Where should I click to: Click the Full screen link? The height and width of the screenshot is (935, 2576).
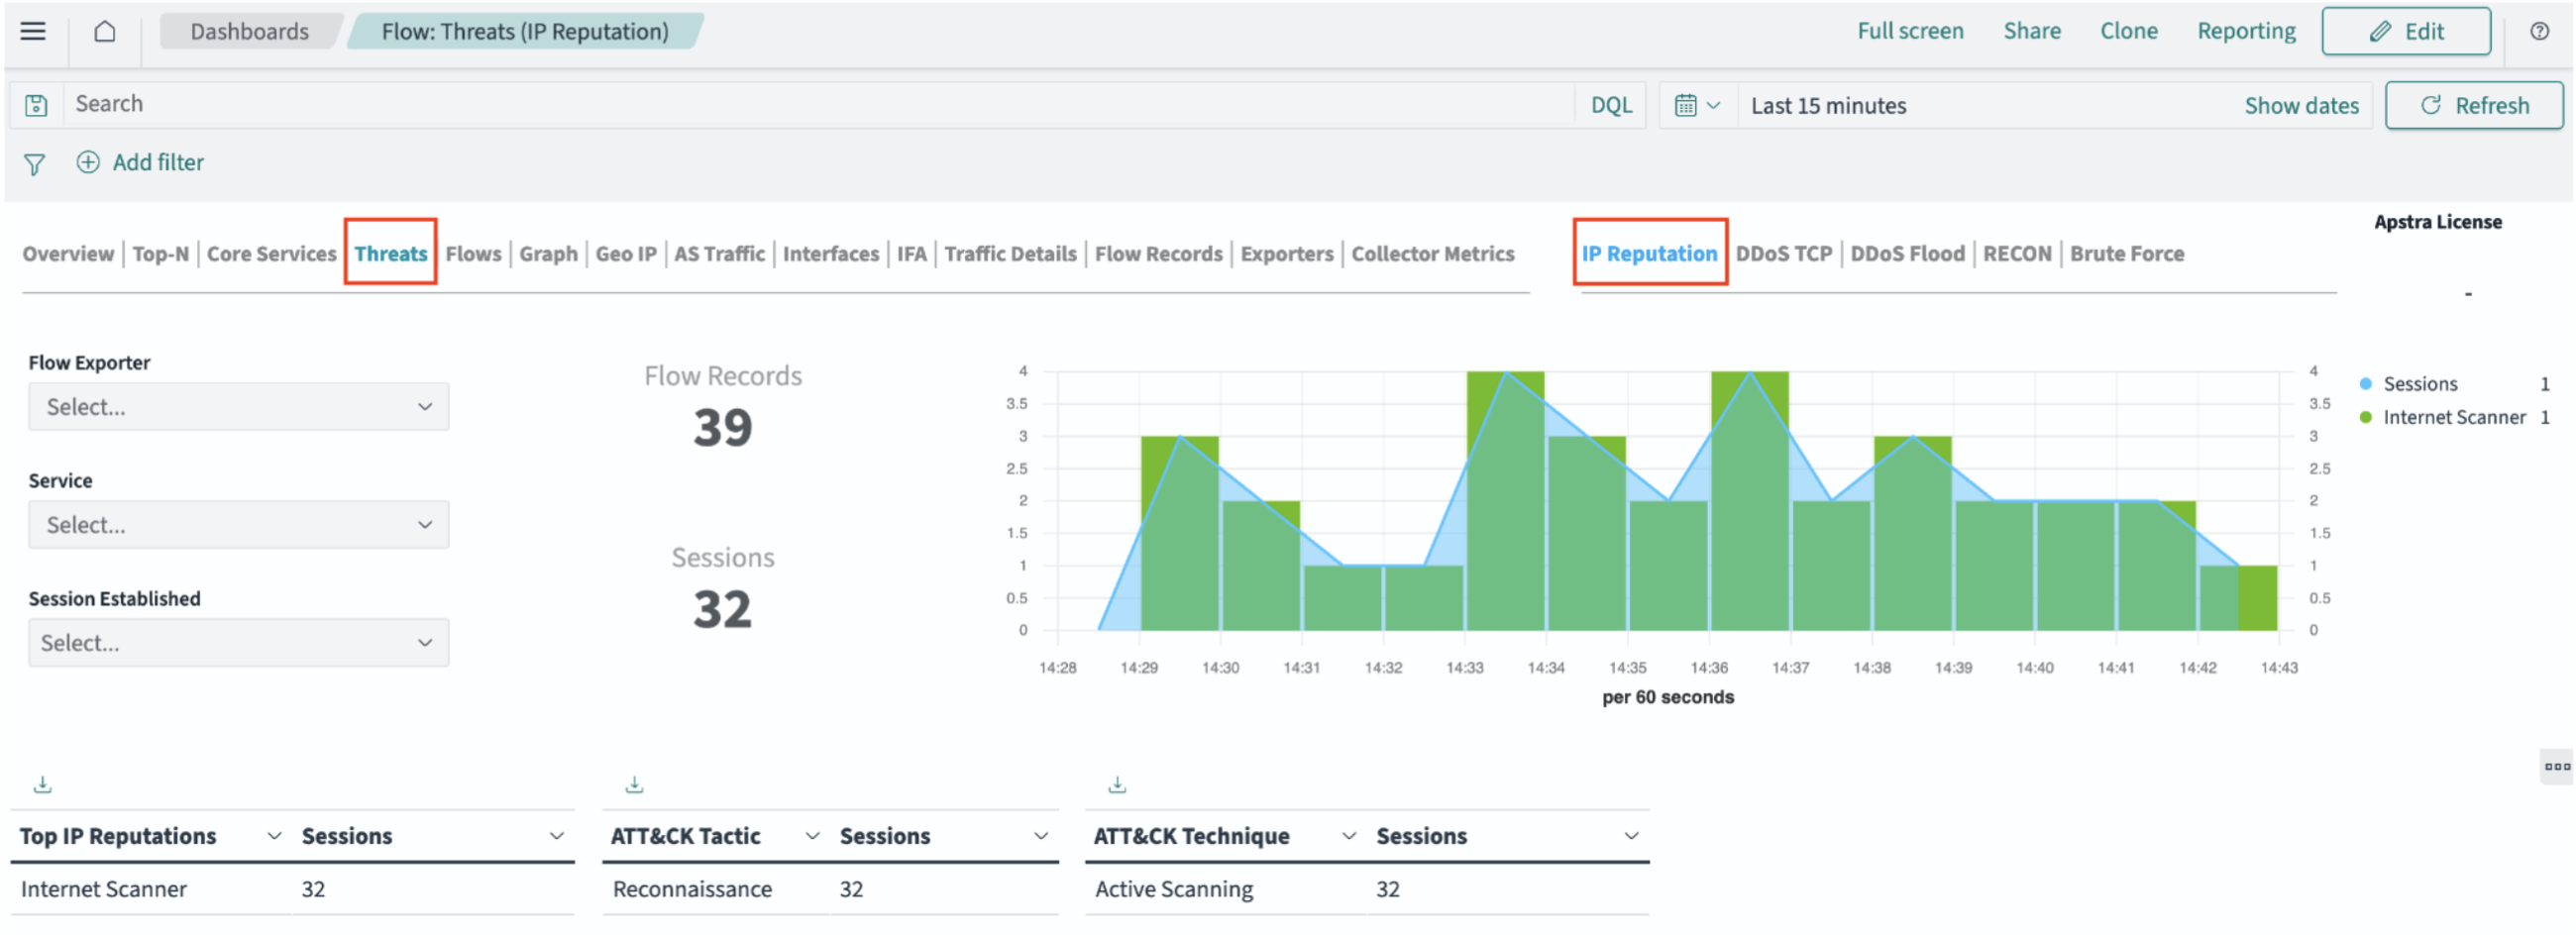coord(1910,31)
